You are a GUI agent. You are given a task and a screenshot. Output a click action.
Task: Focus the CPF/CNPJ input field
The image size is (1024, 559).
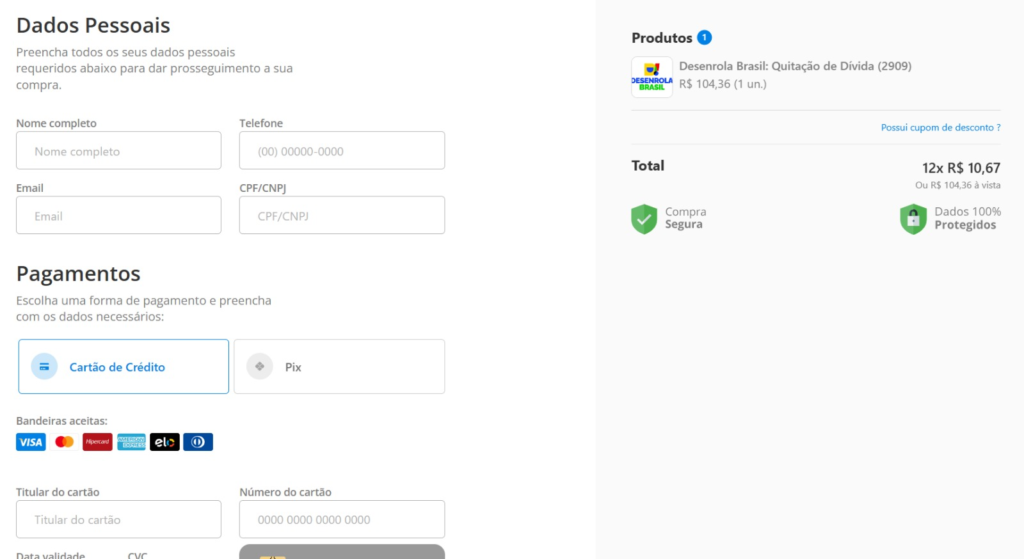(342, 216)
